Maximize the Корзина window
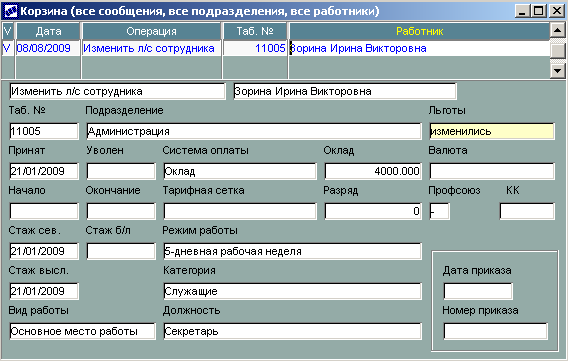 [539, 11]
